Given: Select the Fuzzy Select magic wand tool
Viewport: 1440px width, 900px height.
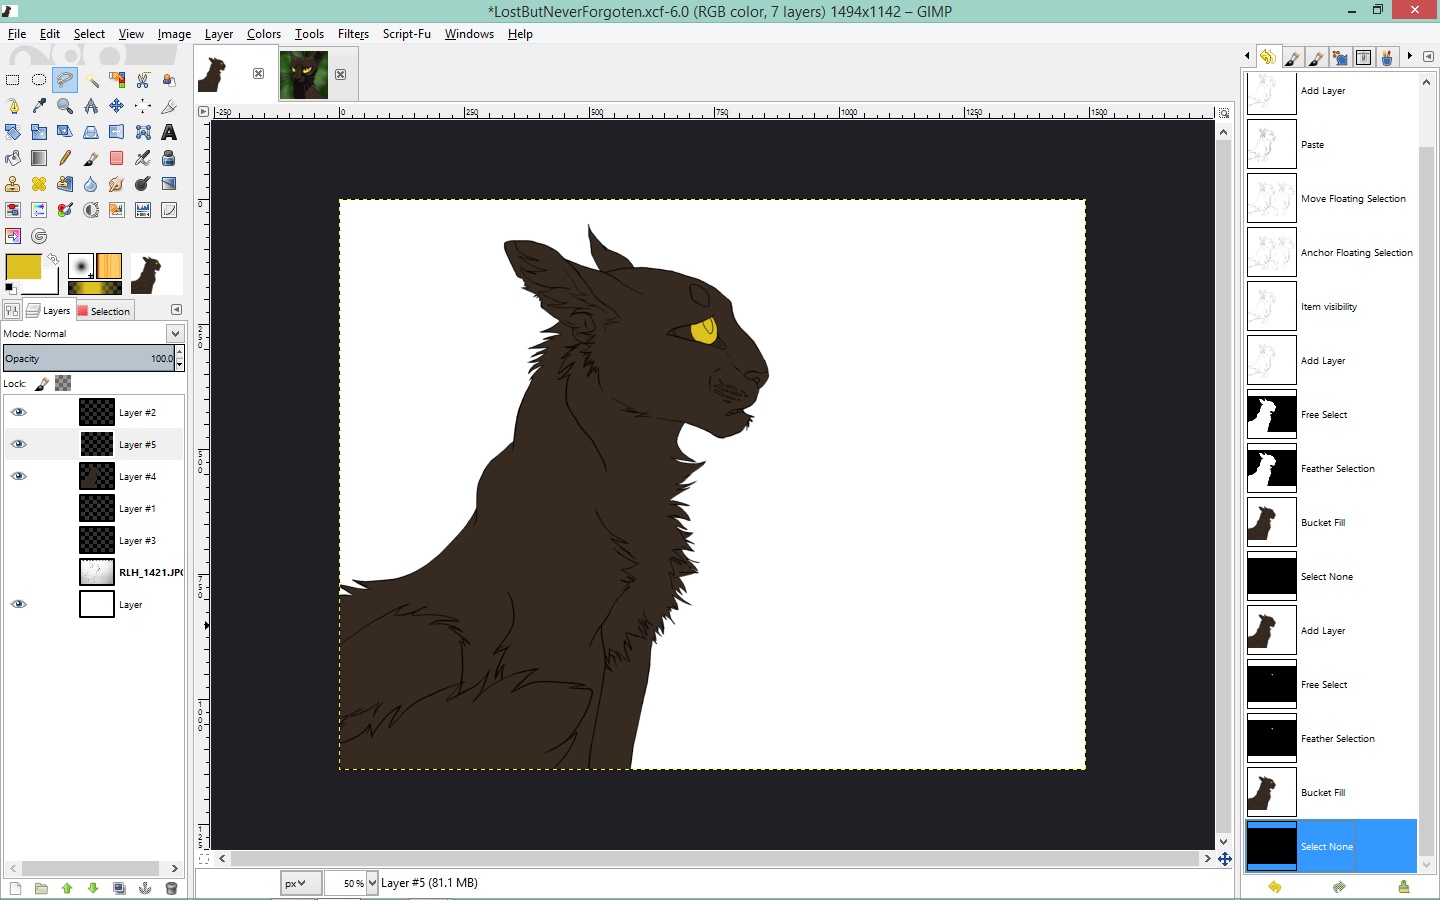Looking at the screenshot, I should tap(91, 80).
